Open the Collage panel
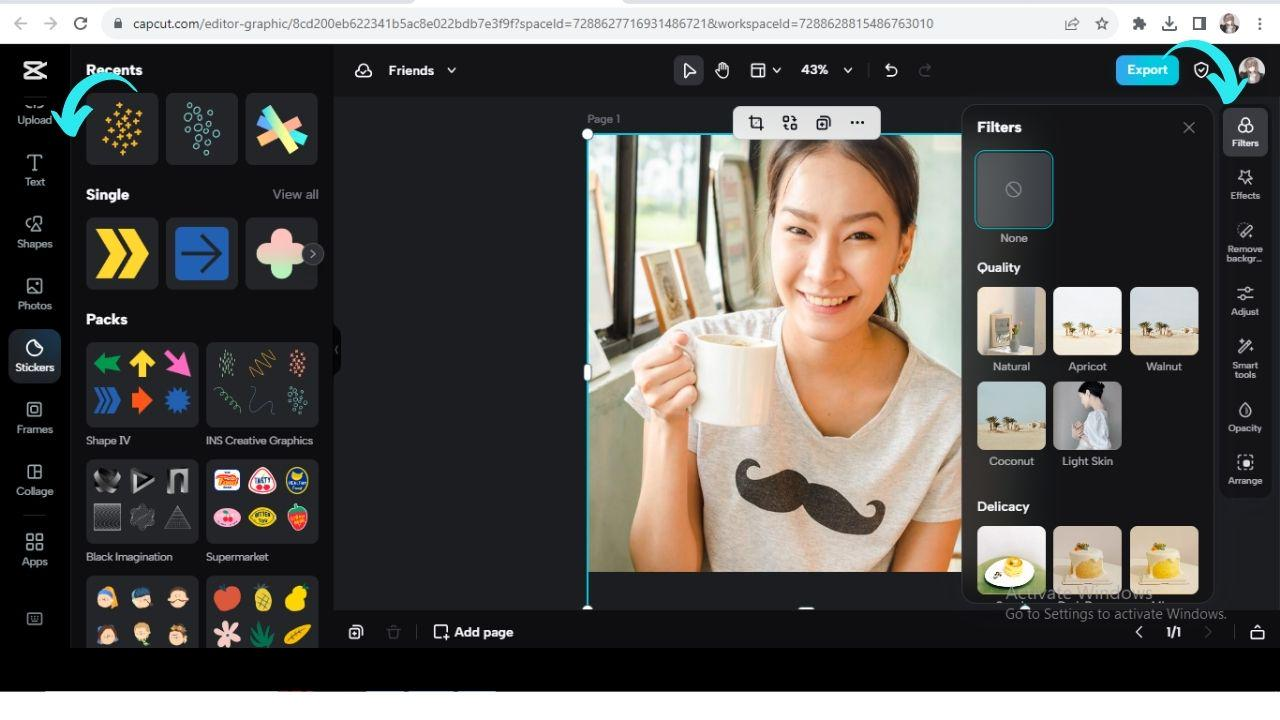The image size is (1280, 720). (x=34, y=479)
